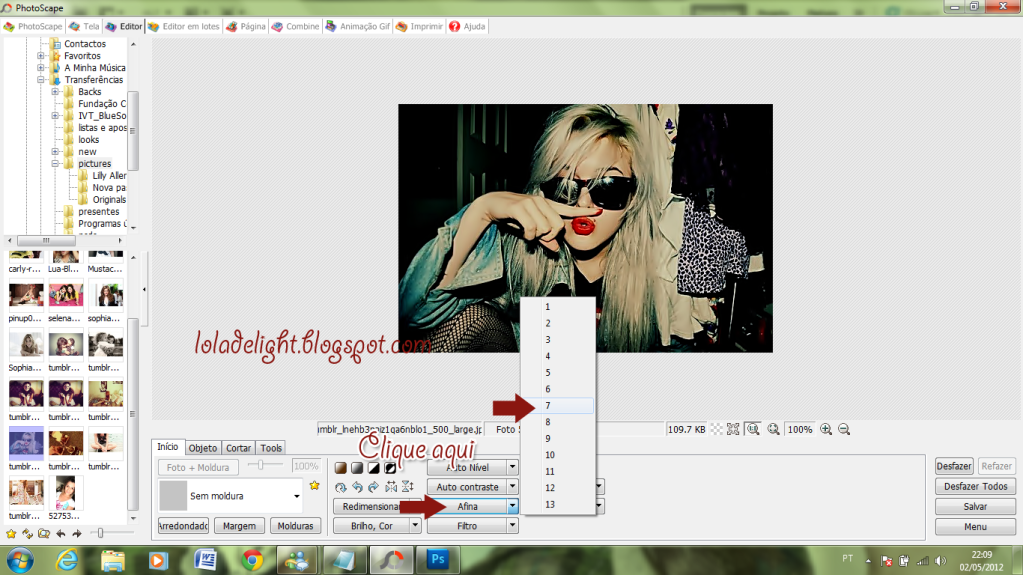The image size is (1023, 575).
Task: Click the Desfazer Todos button
Action: click(x=975, y=486)
